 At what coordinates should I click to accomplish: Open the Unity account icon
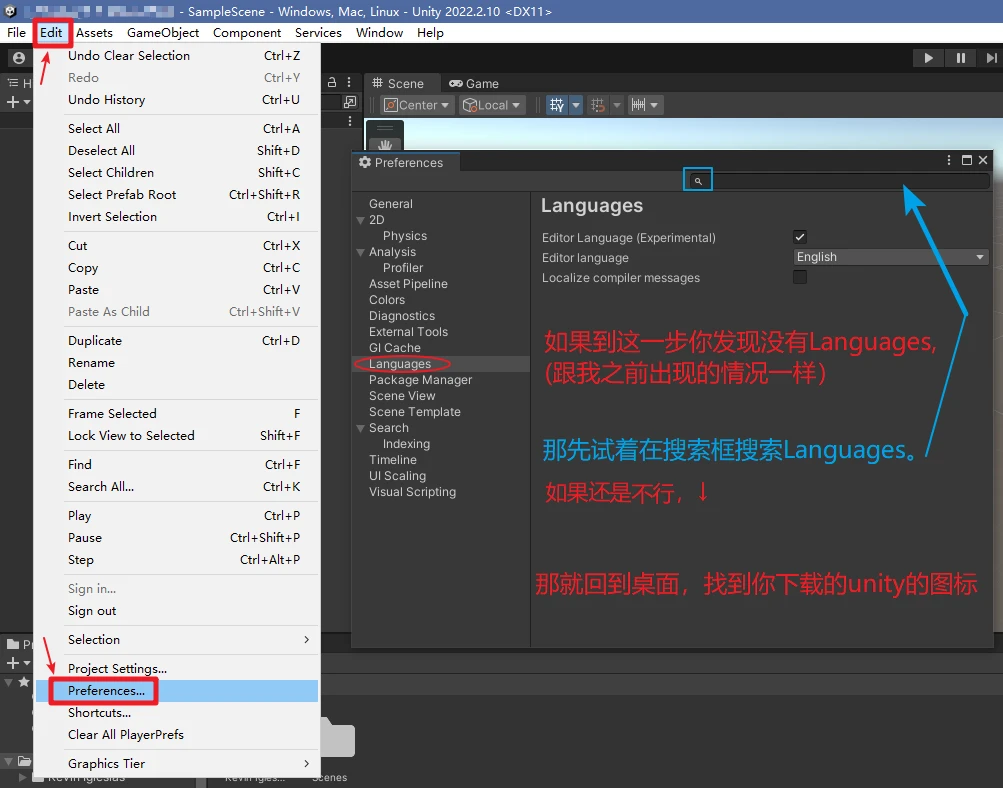pyautogui.click(x=19, y=58)
